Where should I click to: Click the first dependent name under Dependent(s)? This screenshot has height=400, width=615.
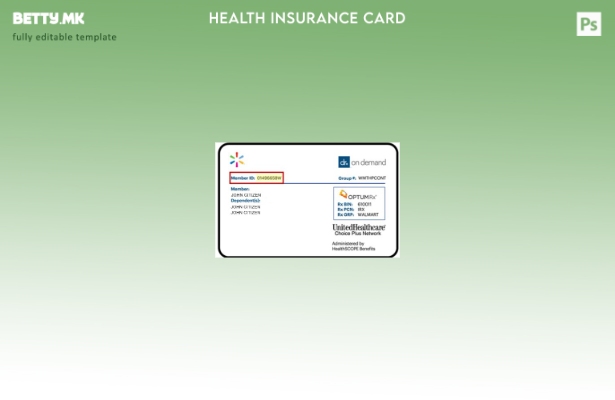tap(246, 206)
